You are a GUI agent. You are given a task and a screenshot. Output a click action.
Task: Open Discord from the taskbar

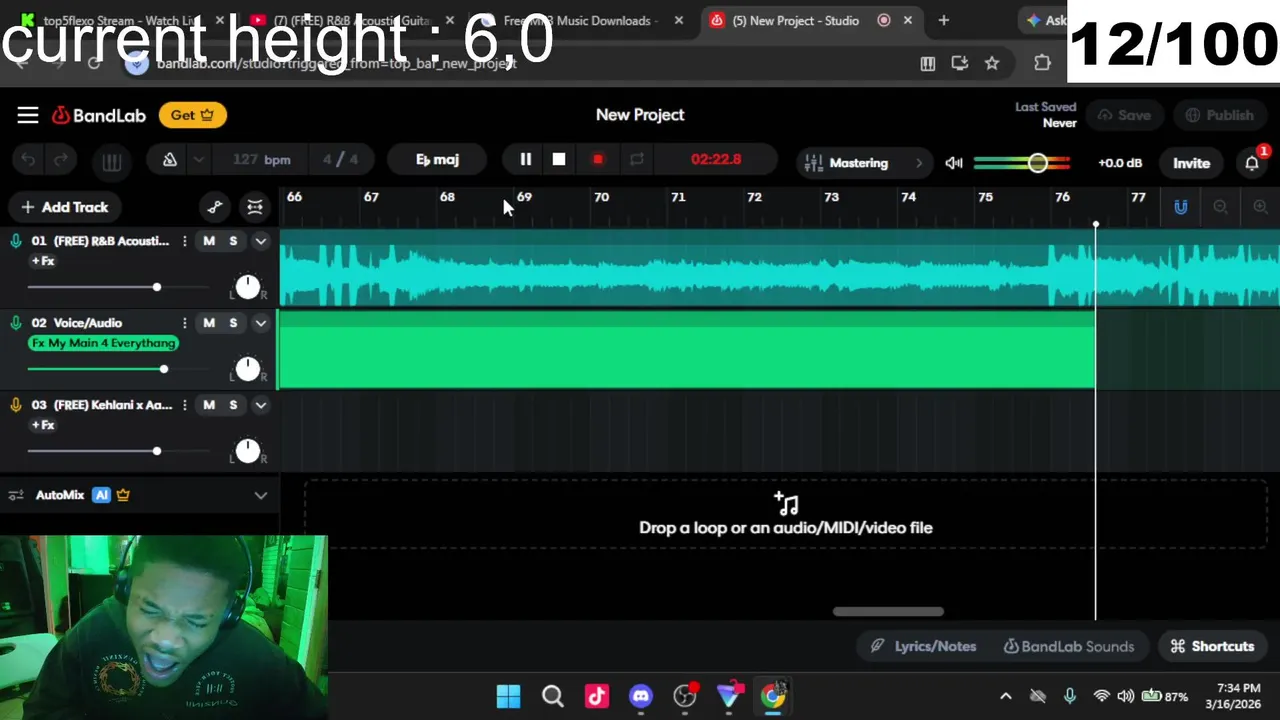click(641, 696)
